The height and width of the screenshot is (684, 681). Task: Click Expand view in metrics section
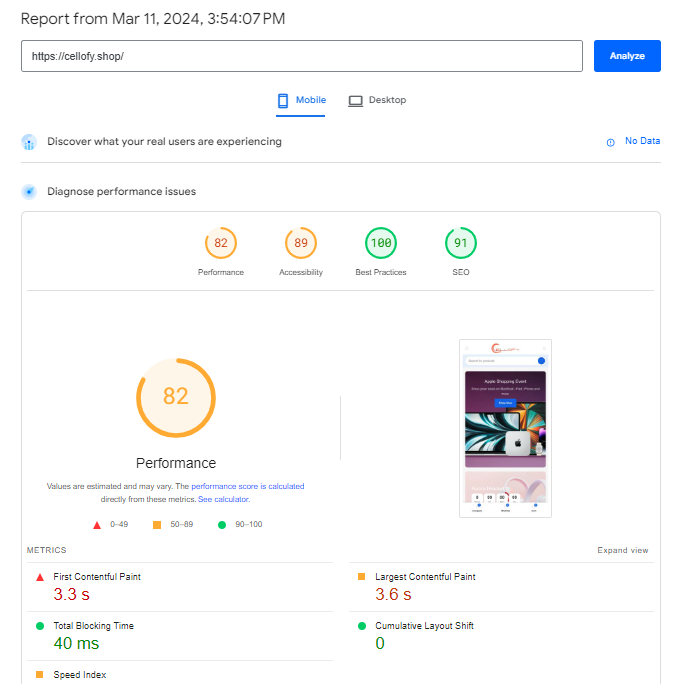point(623,550)
